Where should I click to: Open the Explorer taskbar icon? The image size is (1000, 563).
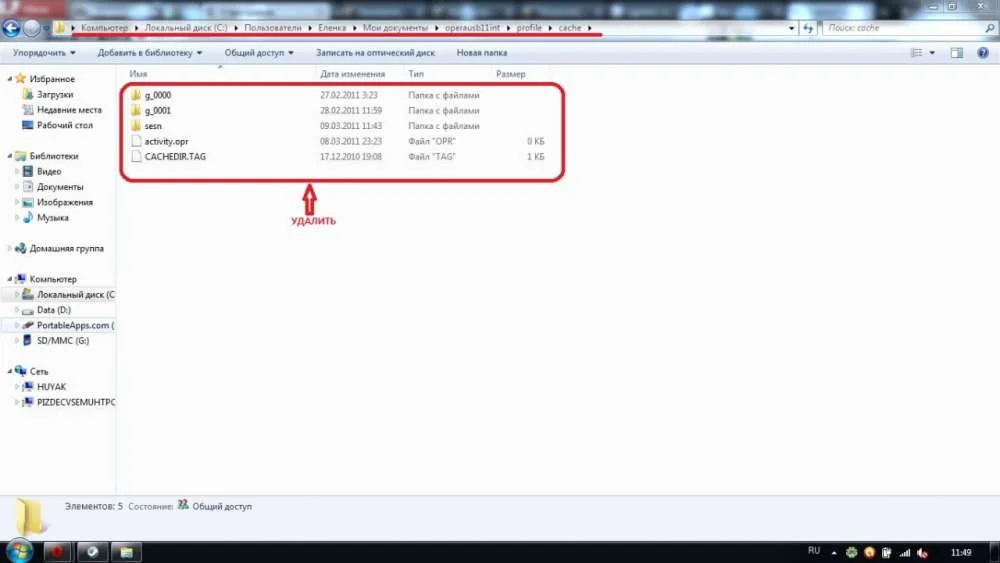pos(126,552)
